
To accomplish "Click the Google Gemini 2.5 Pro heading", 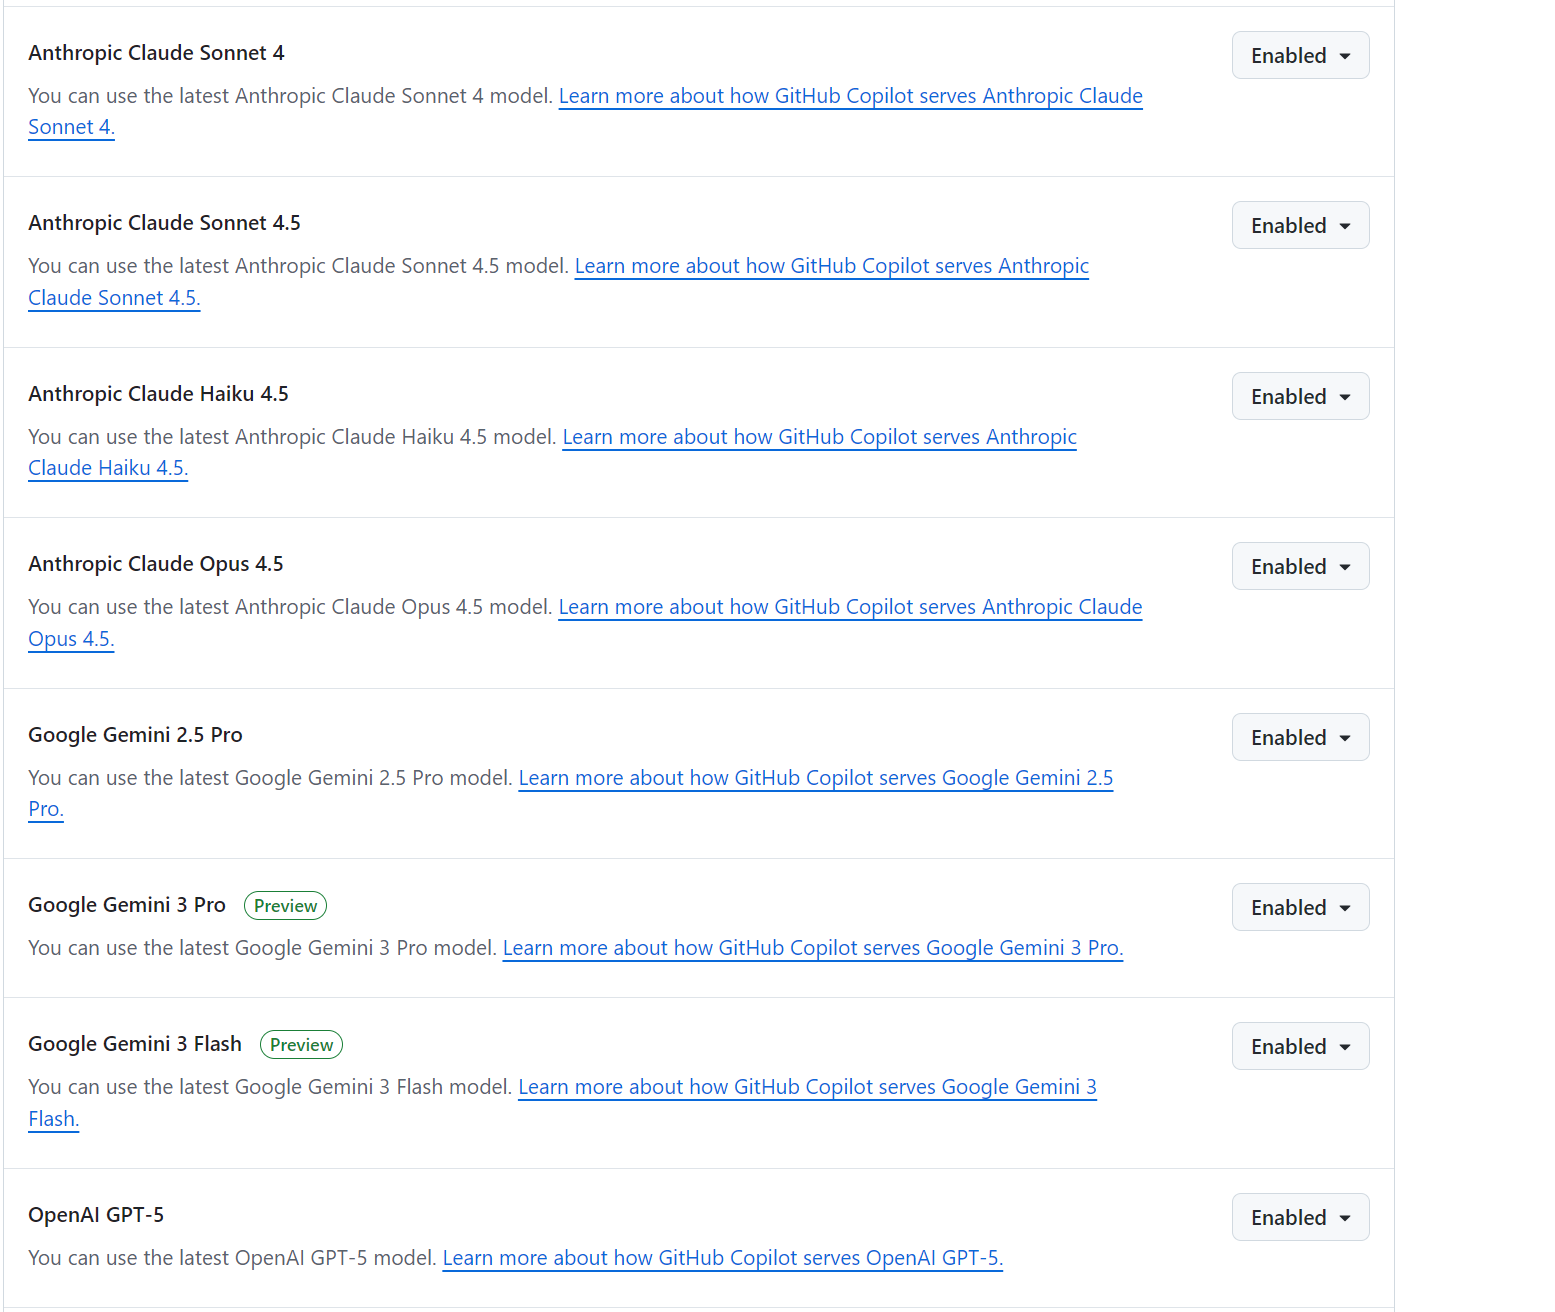I will coord(135,735).
